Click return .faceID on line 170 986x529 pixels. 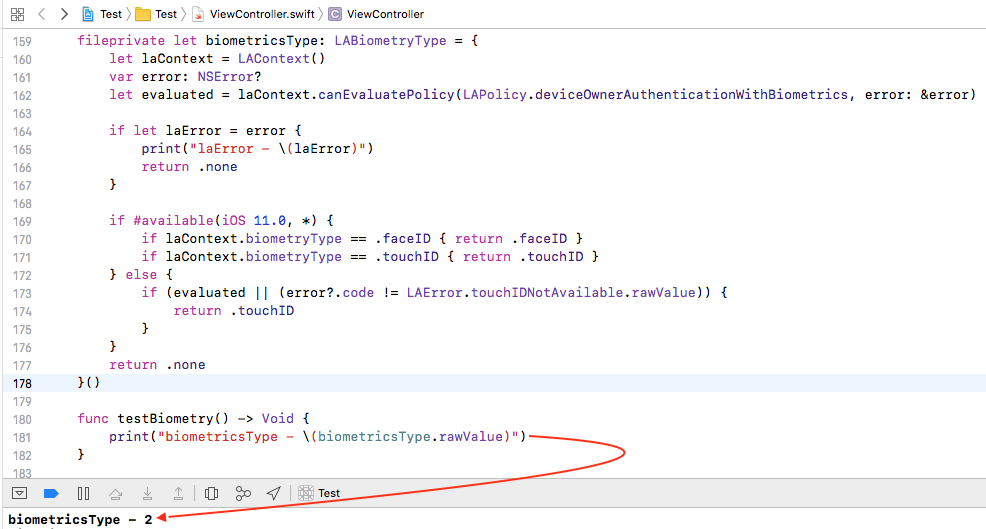[x=510, y=239]
